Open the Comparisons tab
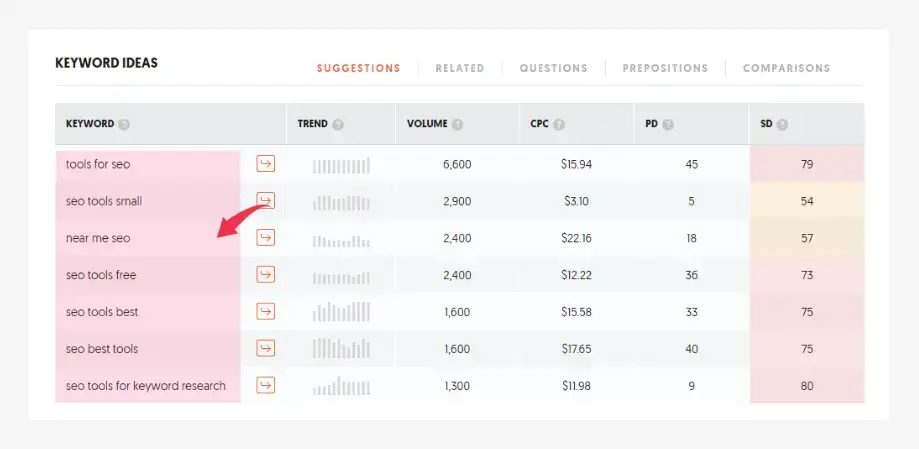The image size is (919, 449). click(x=786, y=68)
